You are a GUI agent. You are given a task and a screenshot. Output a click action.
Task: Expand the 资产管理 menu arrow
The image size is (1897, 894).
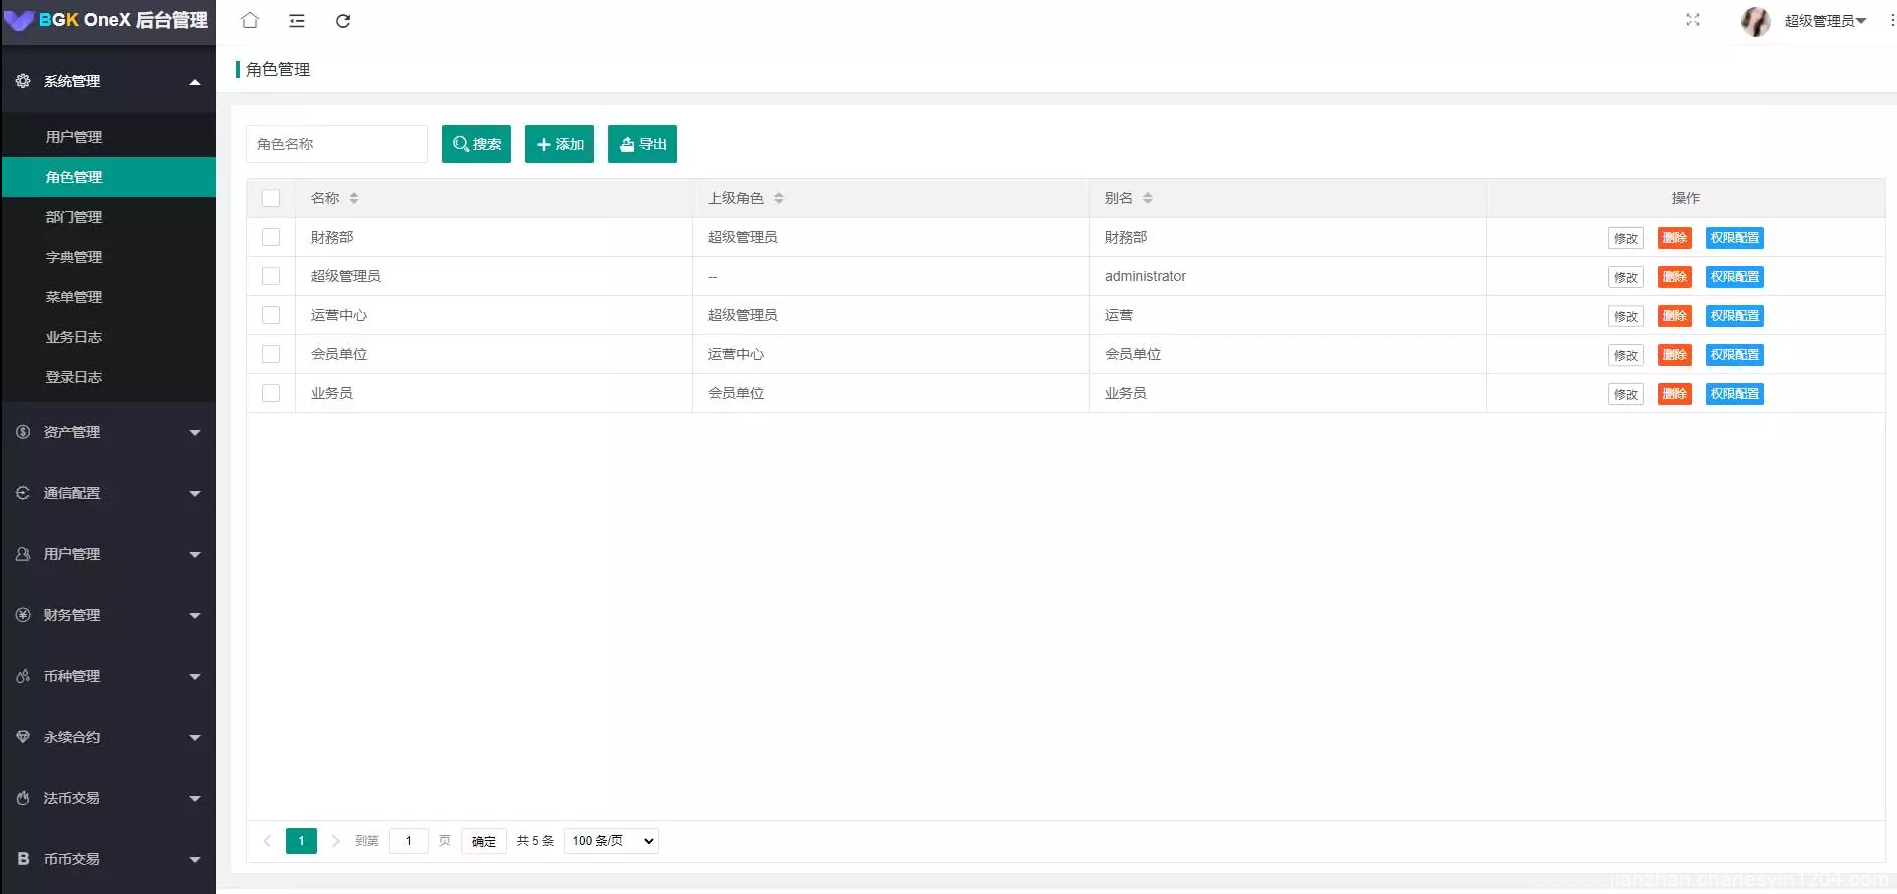195,433
